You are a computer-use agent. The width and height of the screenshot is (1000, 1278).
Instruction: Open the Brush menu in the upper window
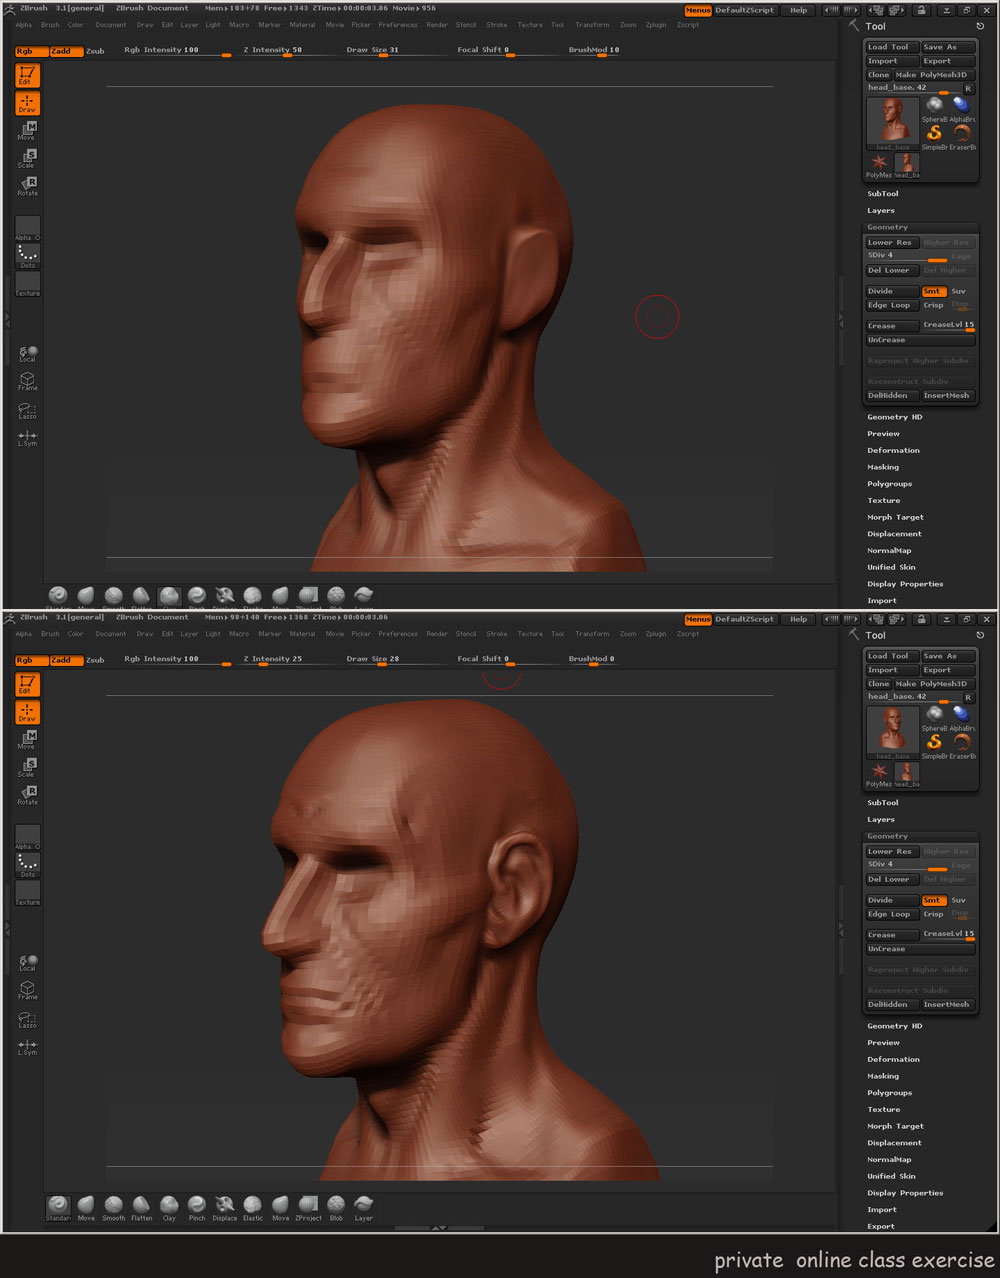pyautogui.click(x=50, y=25)
